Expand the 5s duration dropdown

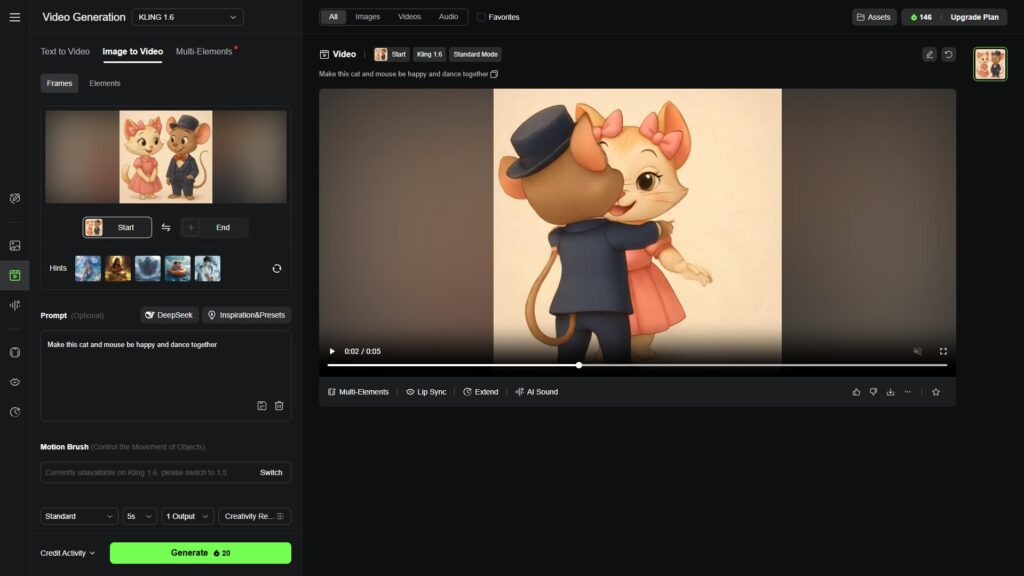click(x=140, y=516)
